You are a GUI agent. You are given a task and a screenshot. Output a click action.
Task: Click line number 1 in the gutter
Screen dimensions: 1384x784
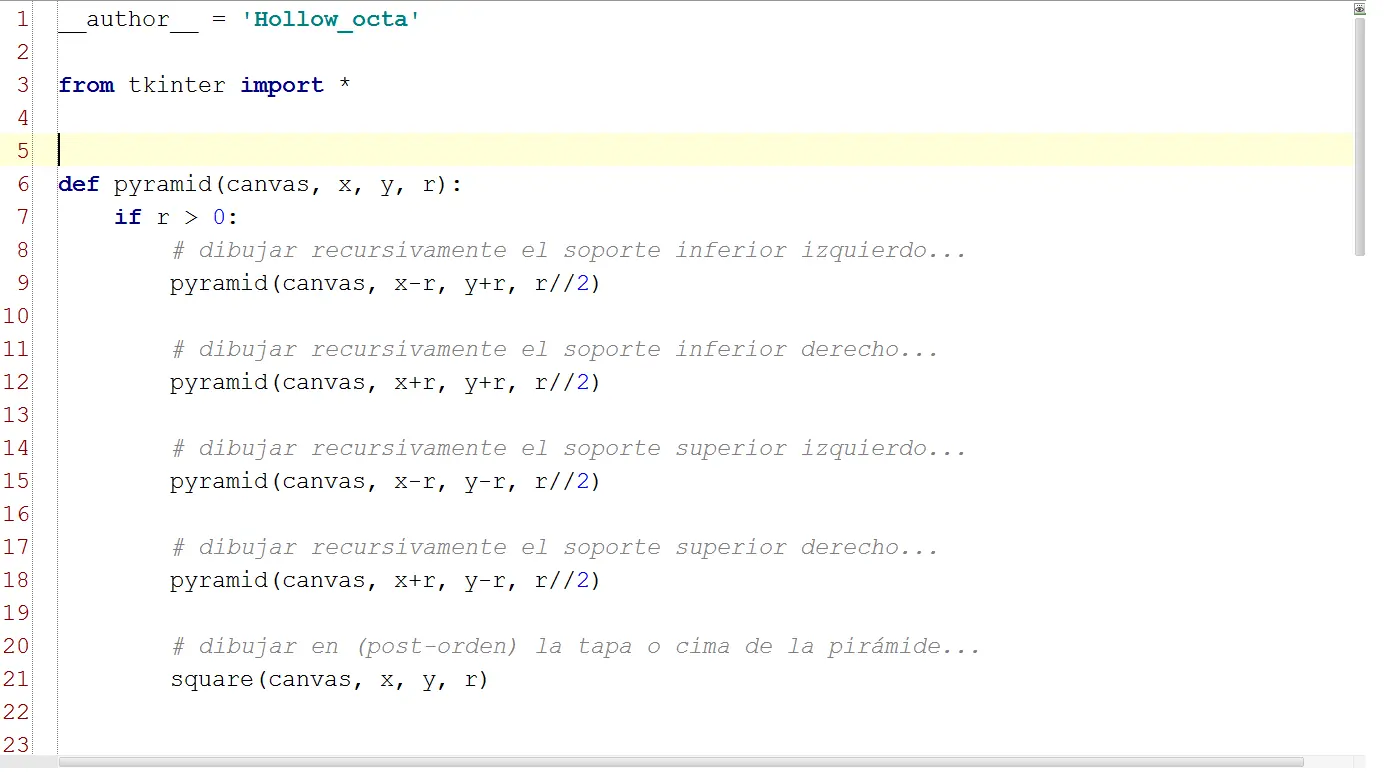pos(22,18)
